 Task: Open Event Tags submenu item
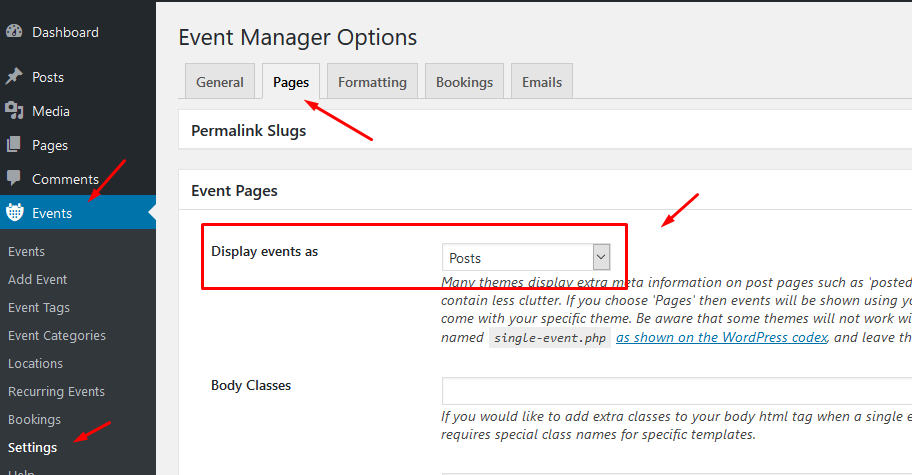(x=39, y=308)
